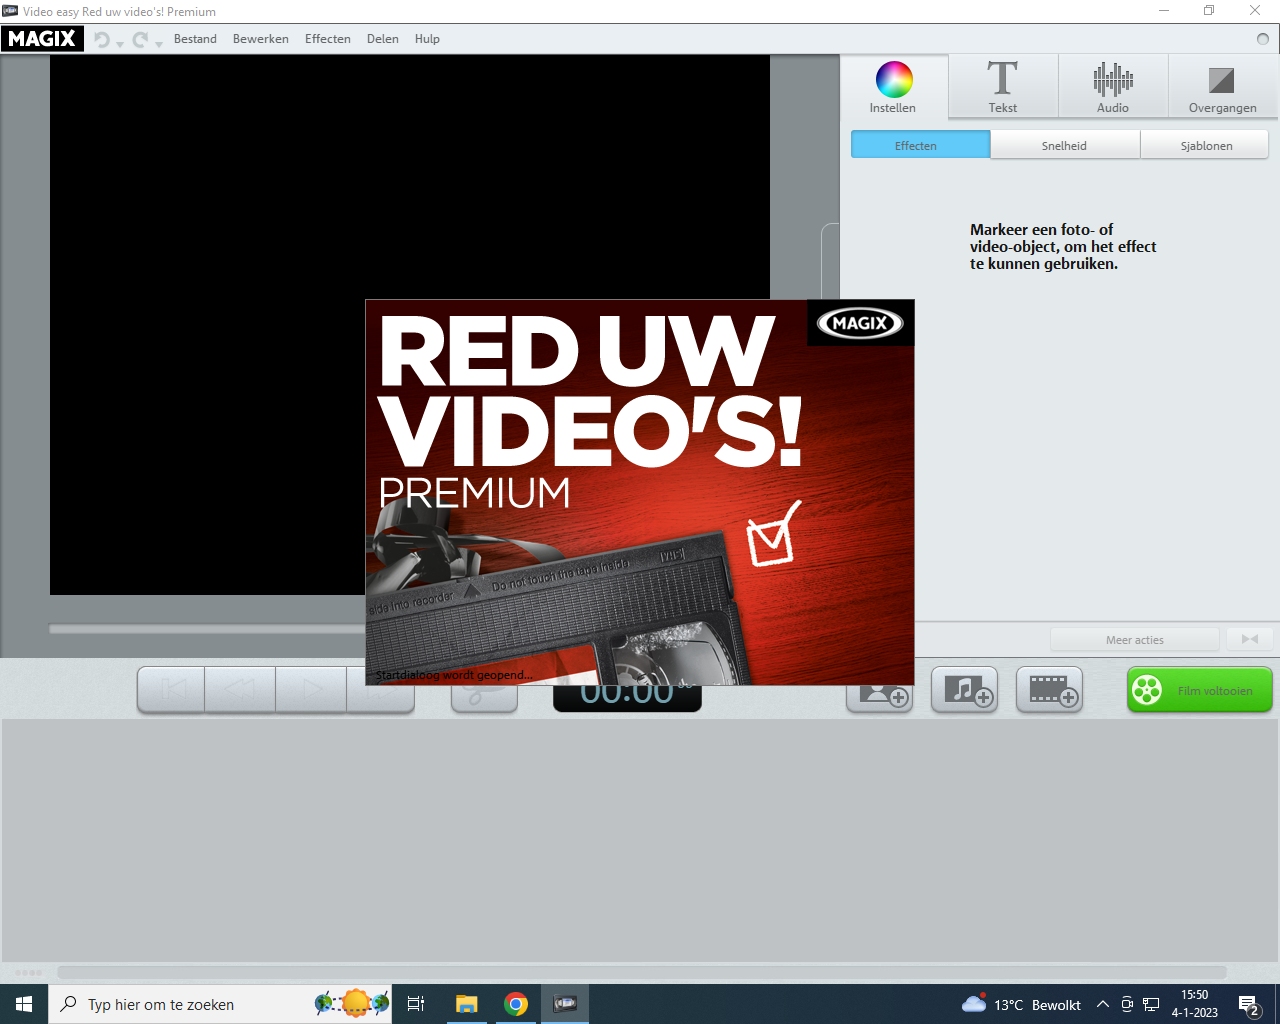The height and width of the screenshot is (1024, 1280).
Task: Expand the redo history dropdown arrow
Action: (x=159, y=44)
